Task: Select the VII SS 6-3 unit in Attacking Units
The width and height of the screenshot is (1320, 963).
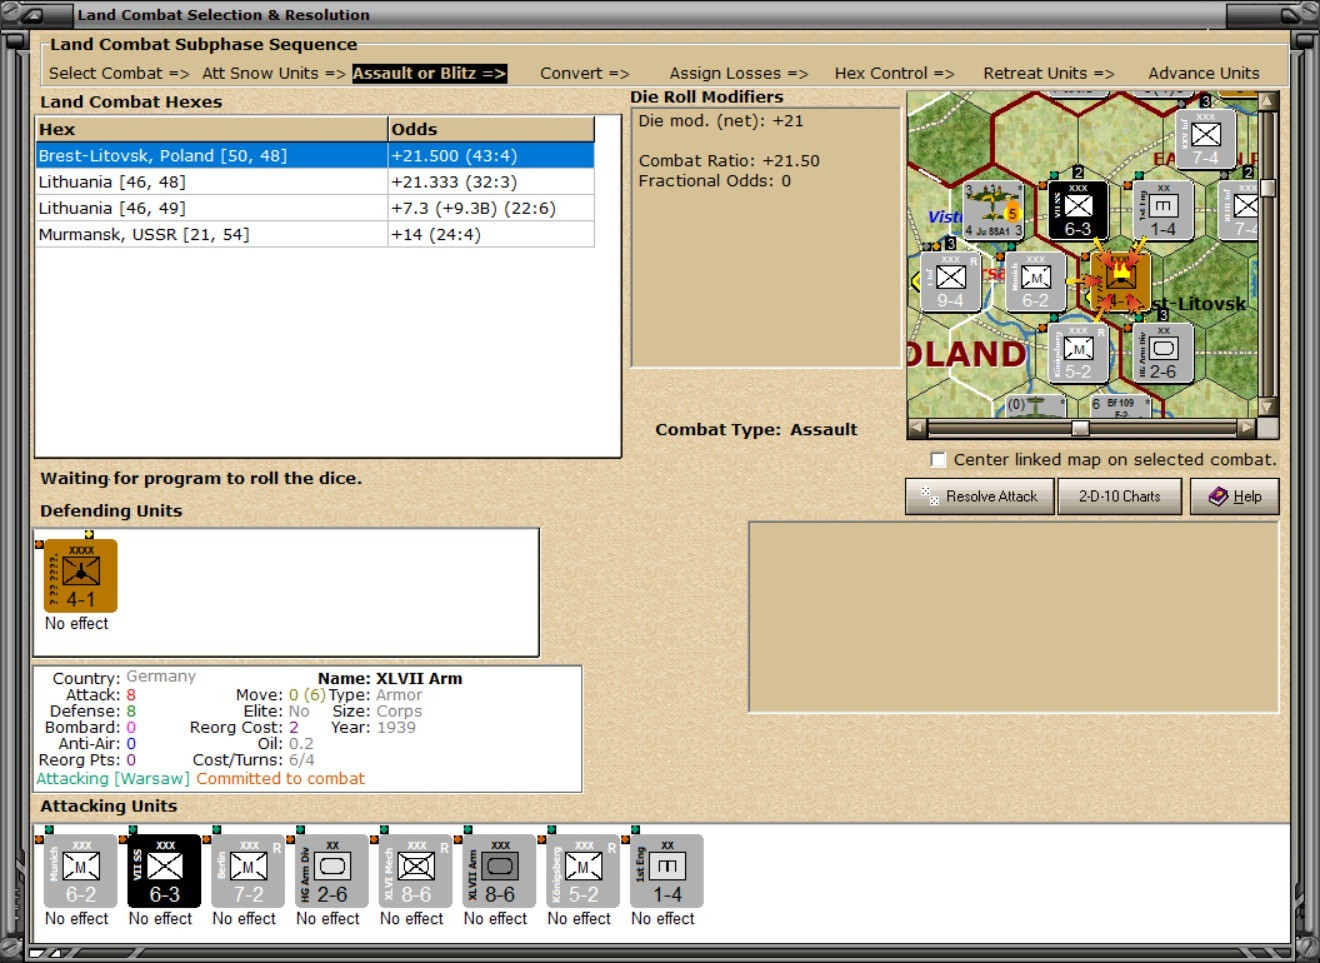Action: (x=165, y=872)
